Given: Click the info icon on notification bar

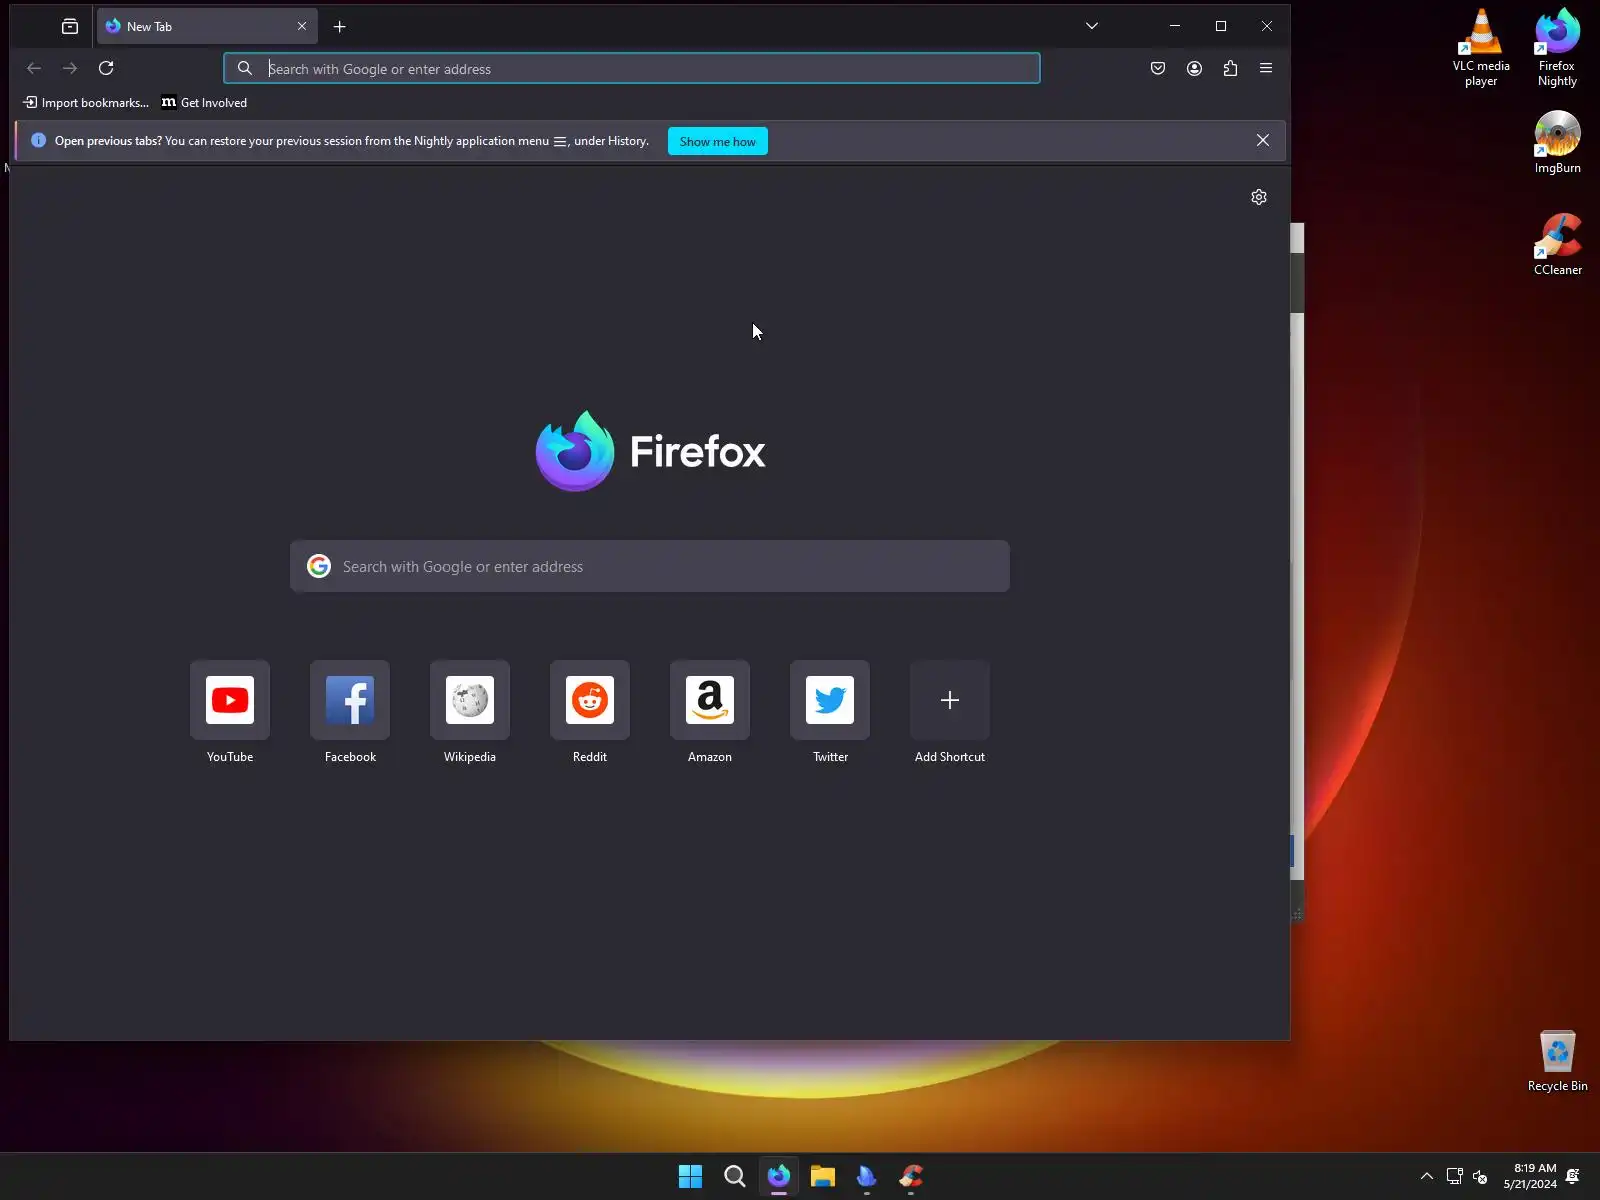Looking at the screenshot, I should click(38, 141).
